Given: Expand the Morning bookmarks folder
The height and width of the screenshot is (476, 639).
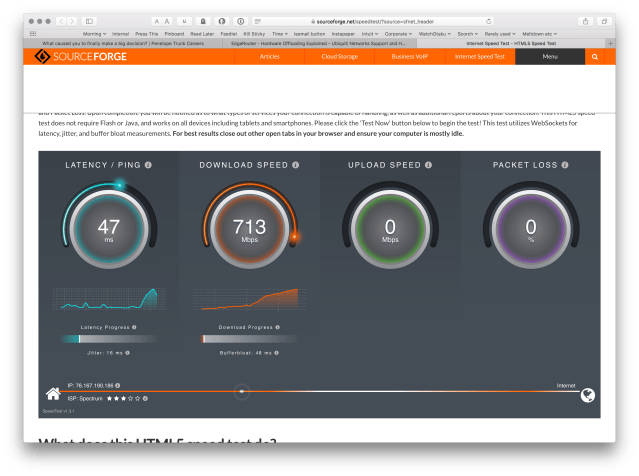Looking at the screenshot, I should tap(95, 33).
